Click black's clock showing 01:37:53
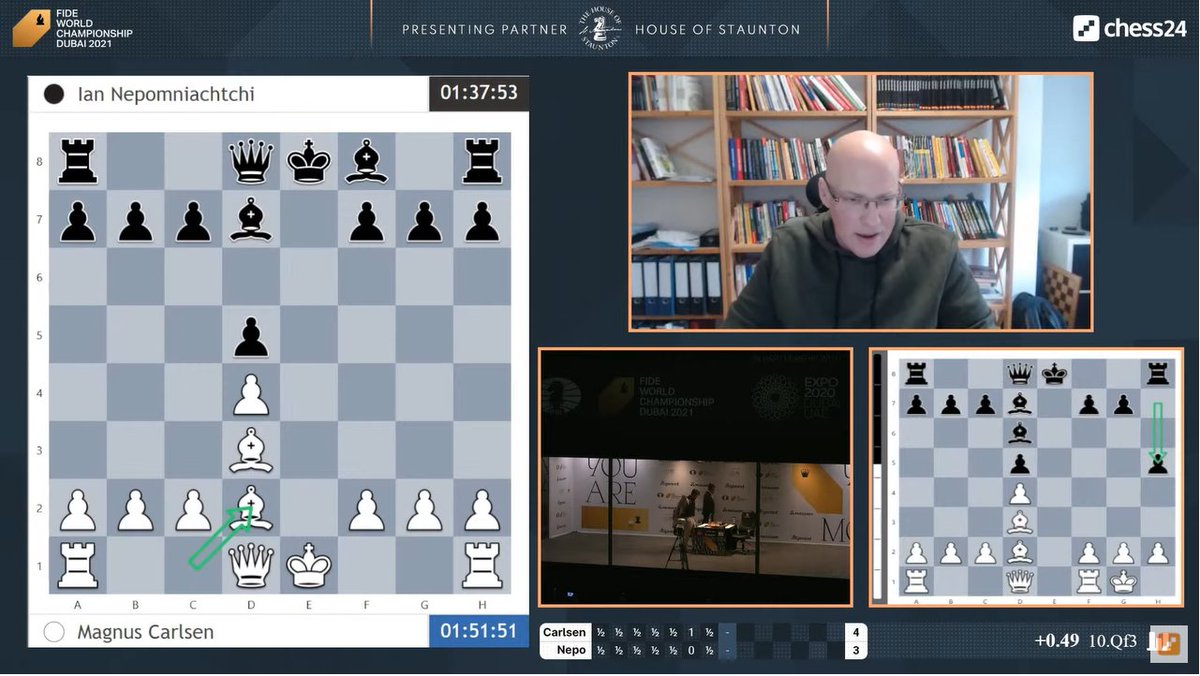The width and height of the screenshot is (1200, 676). click(x=479, y=93)
